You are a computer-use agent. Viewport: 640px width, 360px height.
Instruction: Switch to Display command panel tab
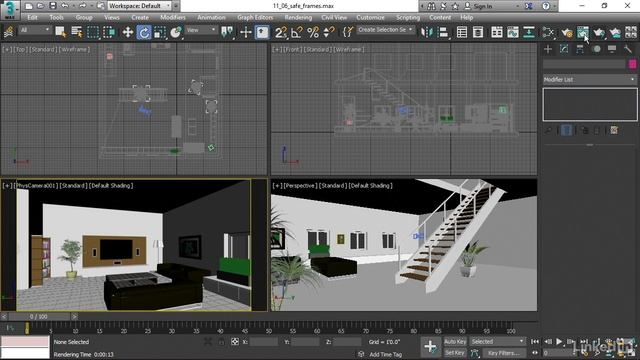(x=612, y=49)
